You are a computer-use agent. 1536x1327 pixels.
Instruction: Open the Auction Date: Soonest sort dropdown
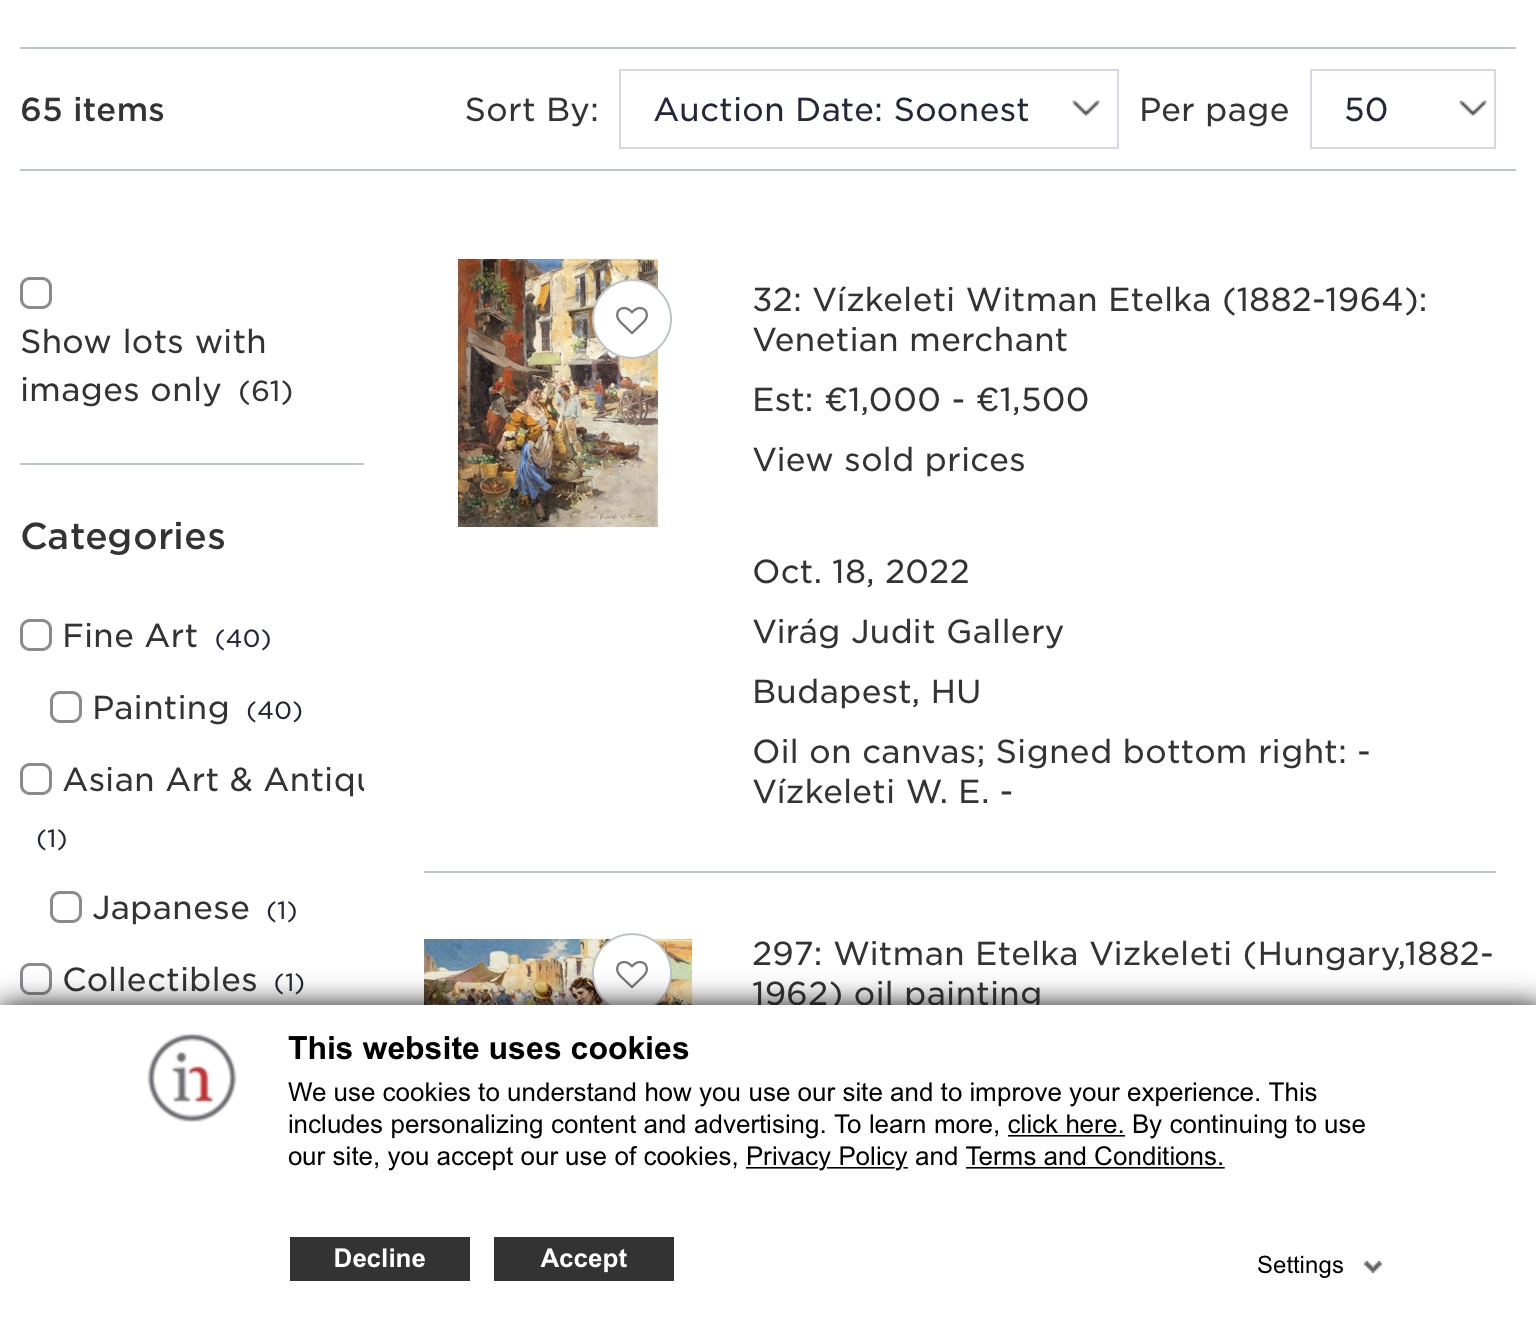(x=868, y=109)
